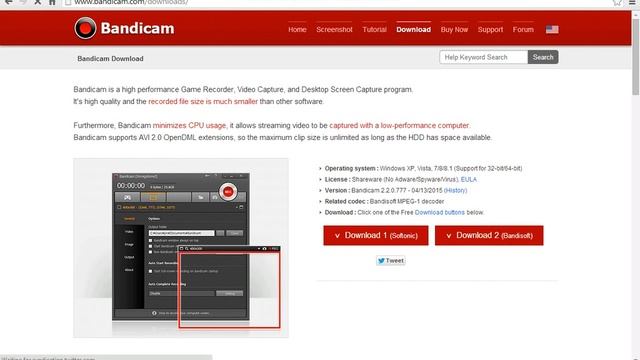
Task: Click the red REC button in screenshot
Action: click(228, 192)
